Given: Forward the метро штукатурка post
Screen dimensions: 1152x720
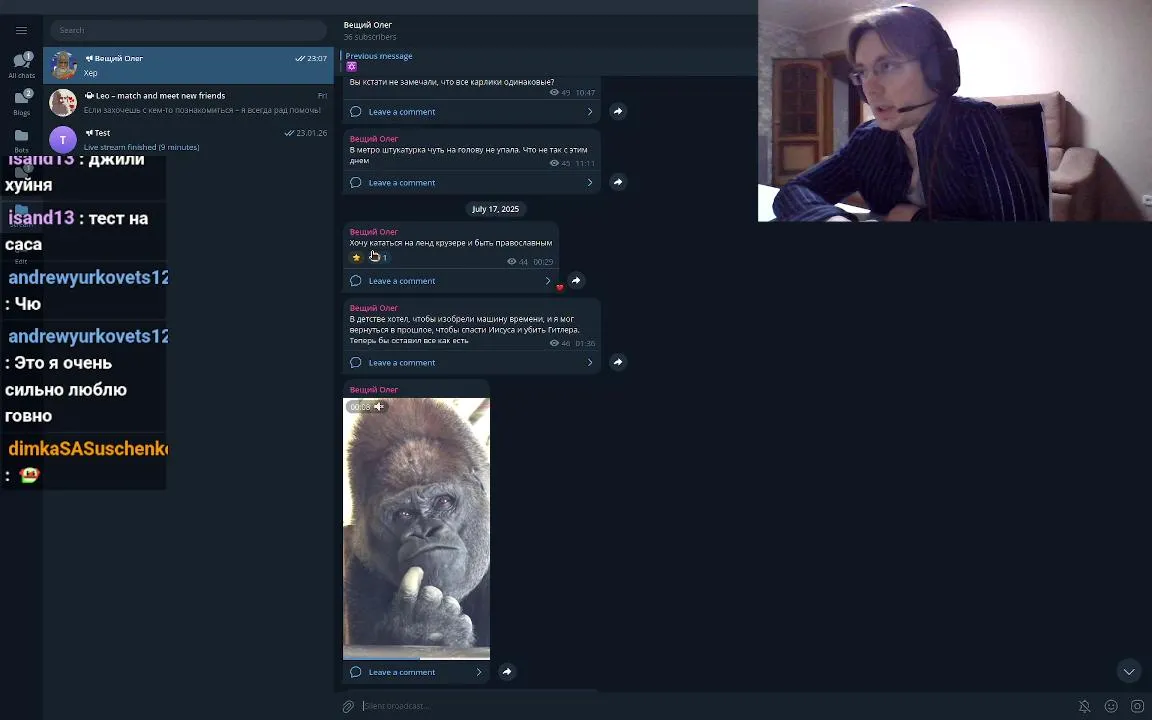Looking at the screenshot, I should click(x=618, y=181).
